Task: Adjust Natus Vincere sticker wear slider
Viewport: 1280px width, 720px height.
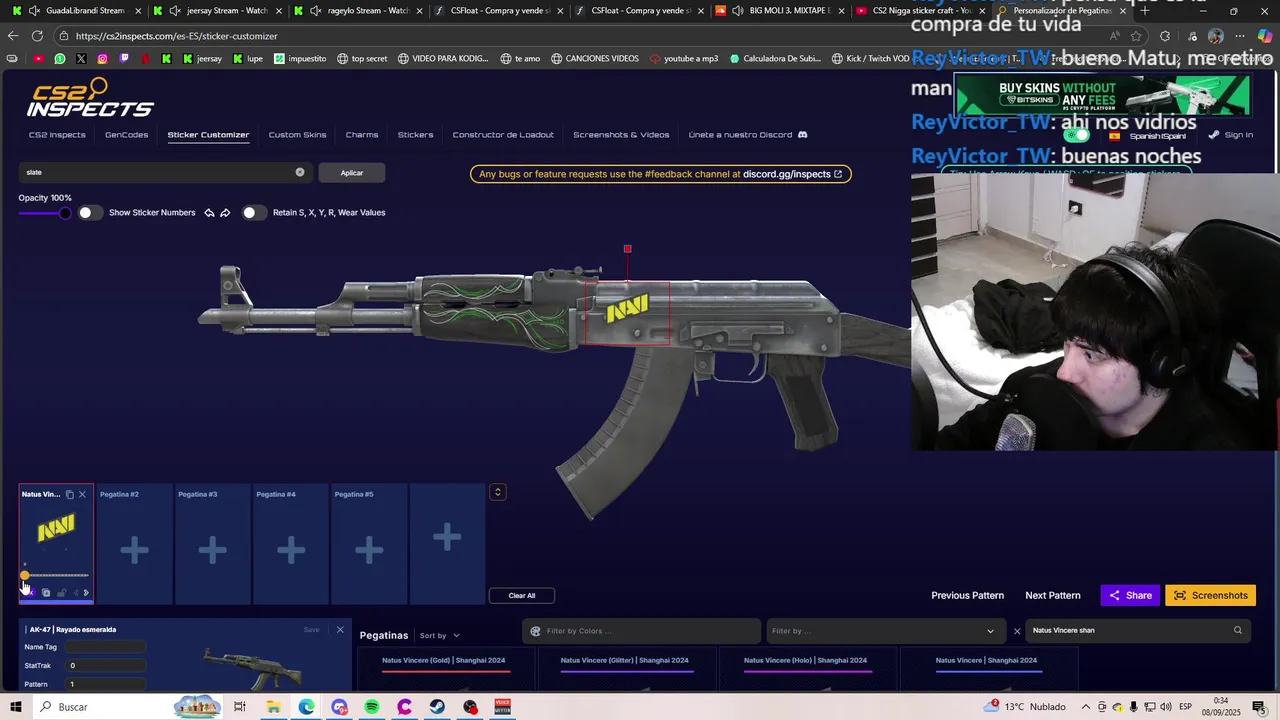Action: (56, 575)
